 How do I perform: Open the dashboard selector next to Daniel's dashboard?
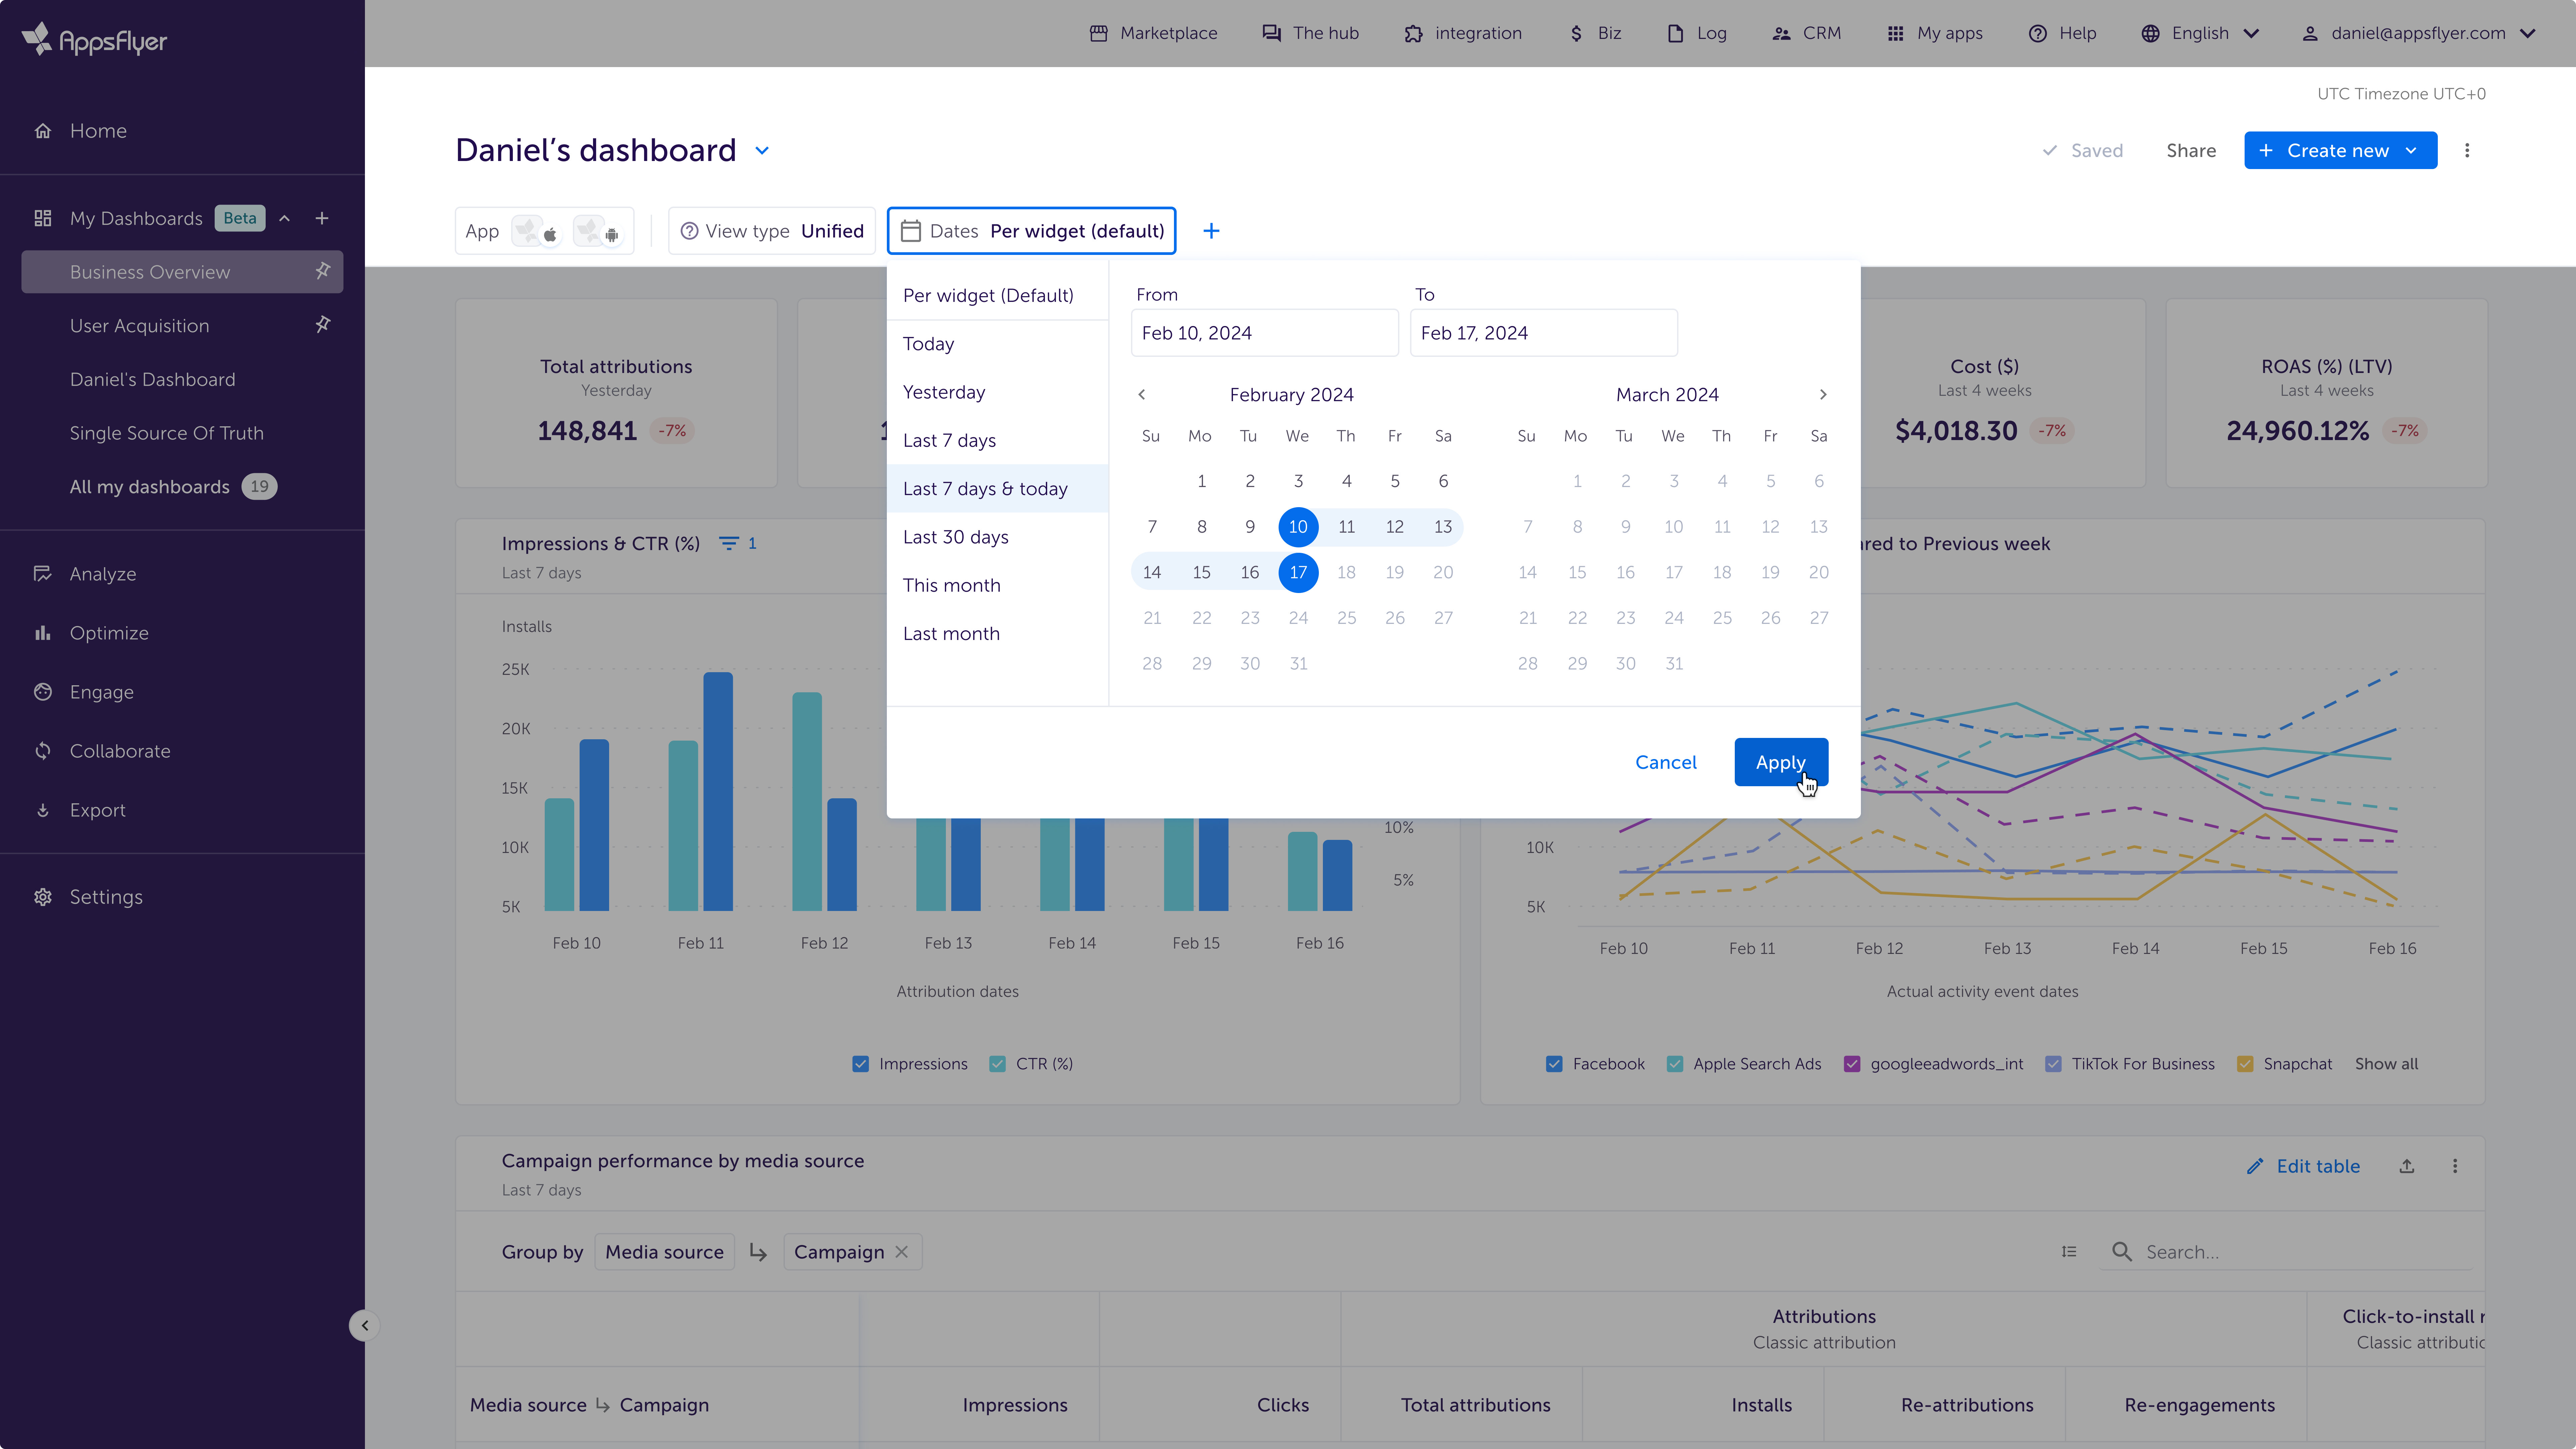tap(762, 150)
